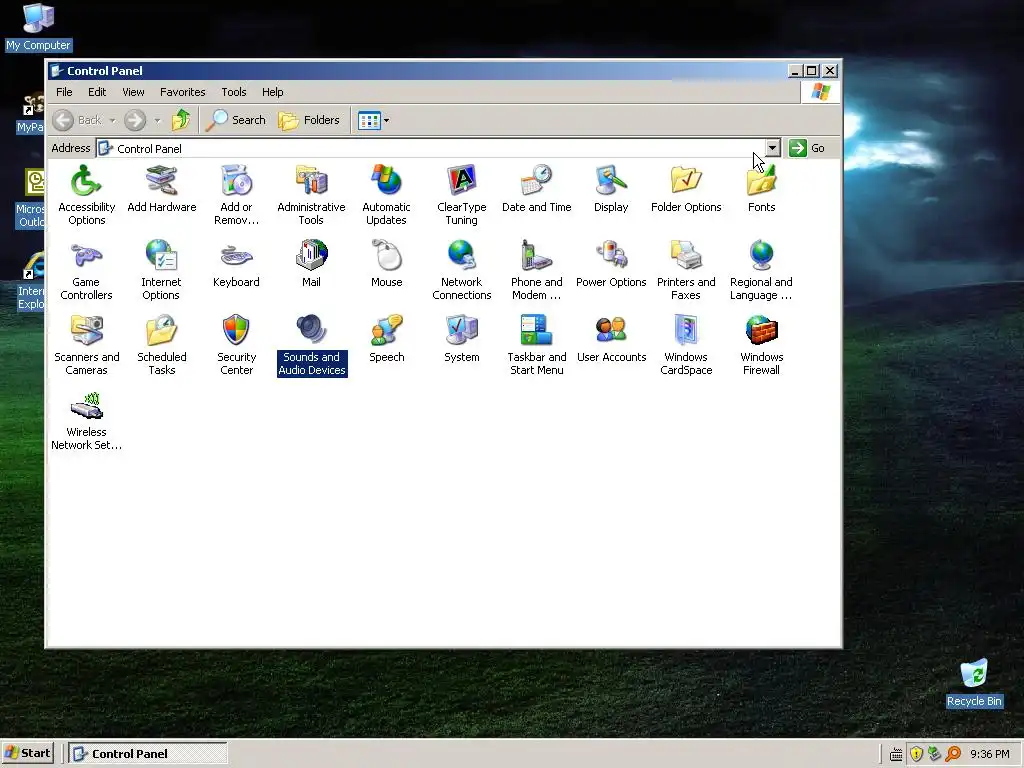Click into the Address bar field
1024x768 pixels.
pos(431,148)
